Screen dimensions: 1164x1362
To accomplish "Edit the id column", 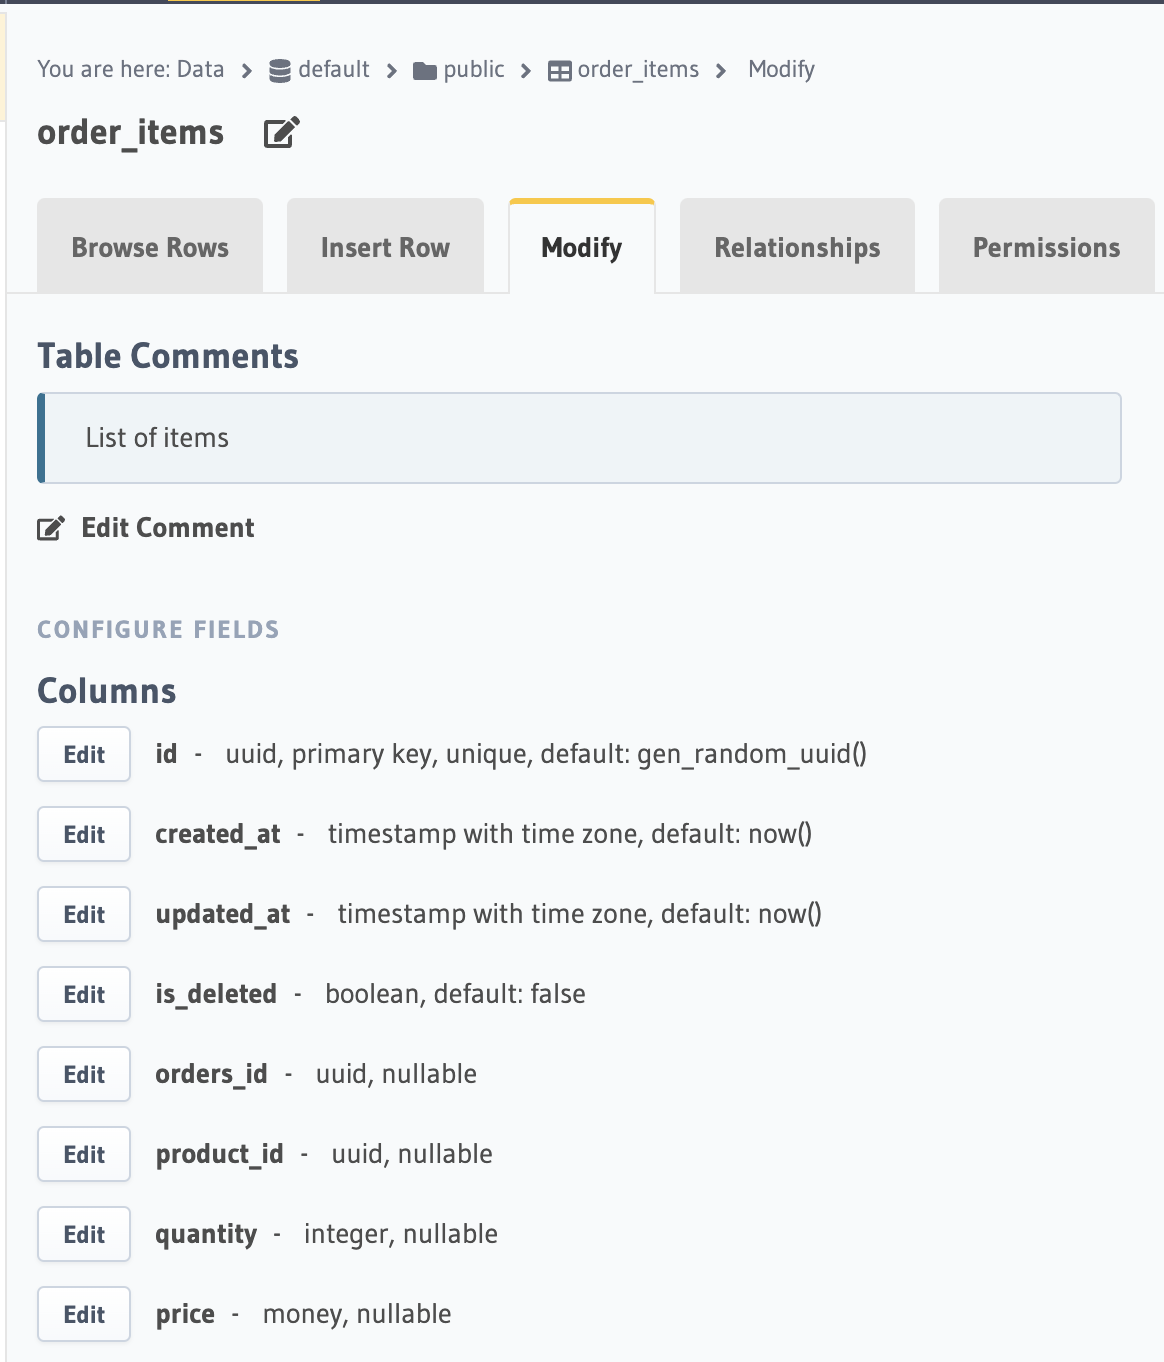I will coord(84,754).
